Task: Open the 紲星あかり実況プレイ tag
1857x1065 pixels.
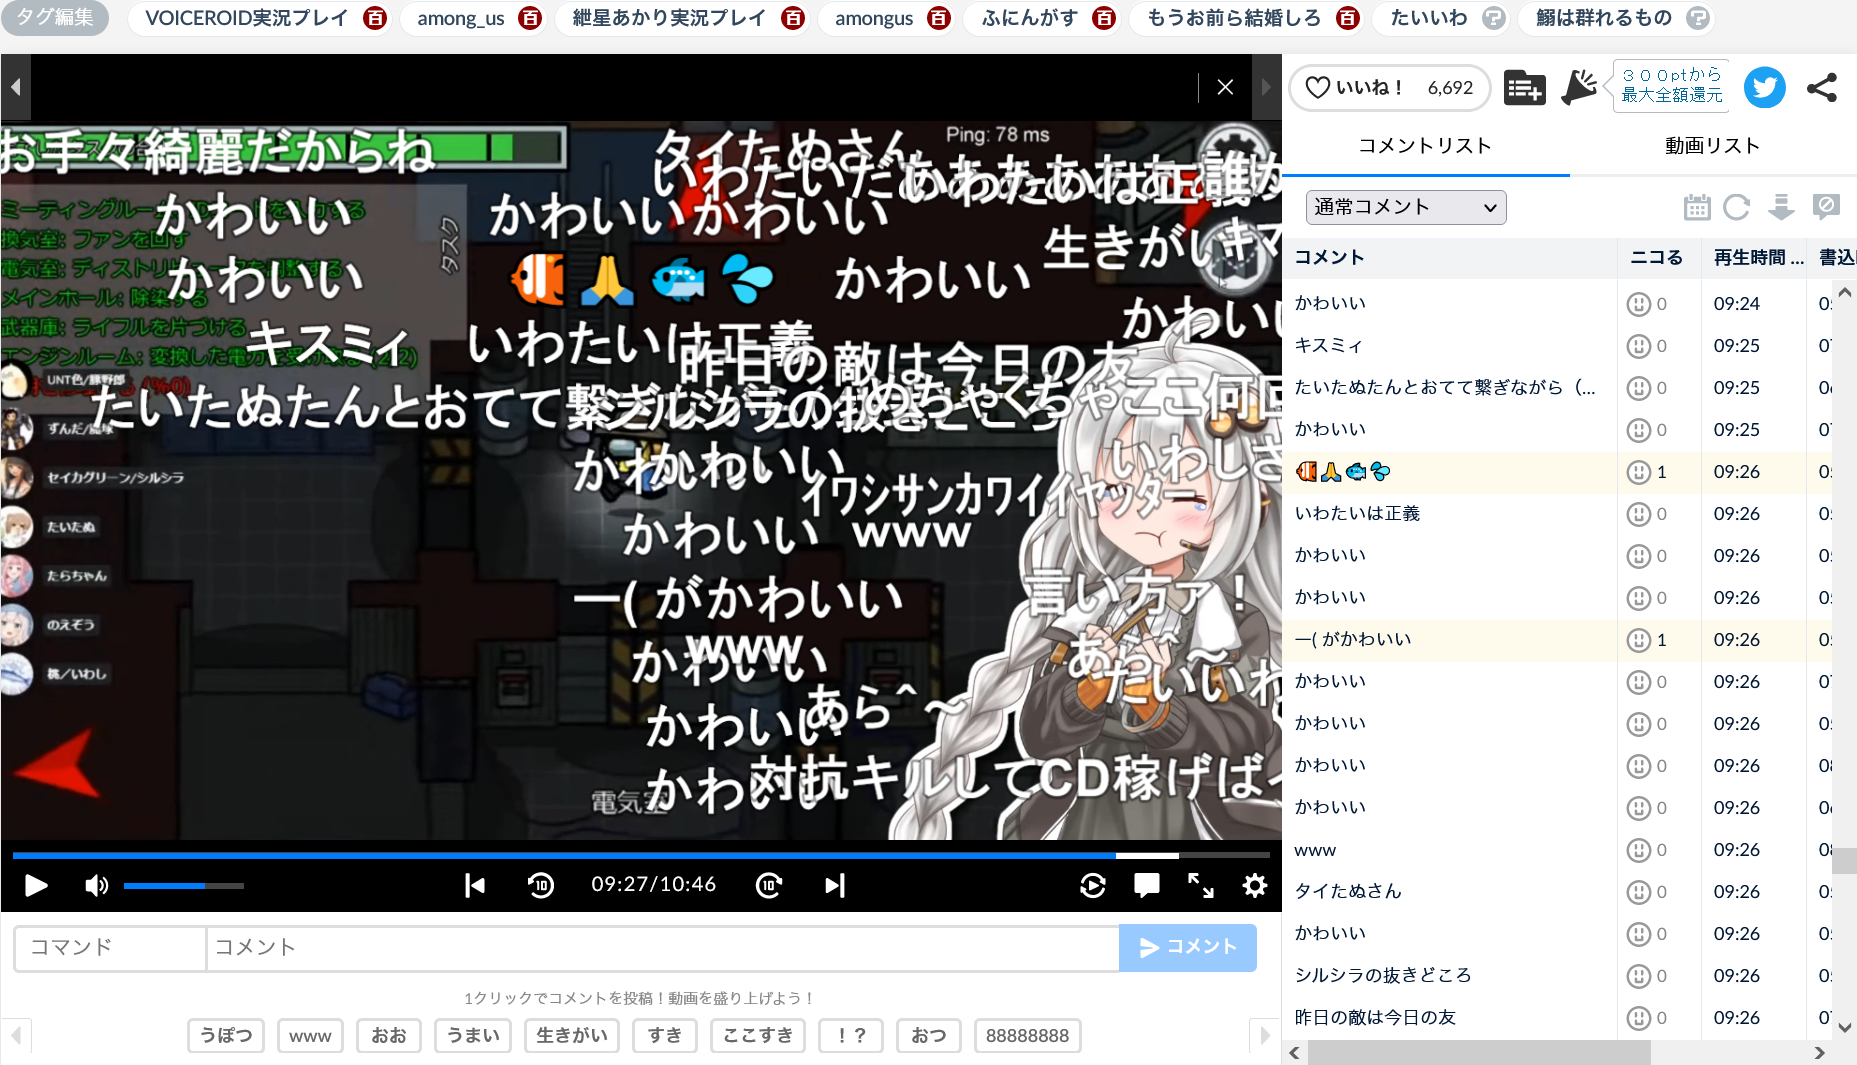Action: click(x=669, y=18)
